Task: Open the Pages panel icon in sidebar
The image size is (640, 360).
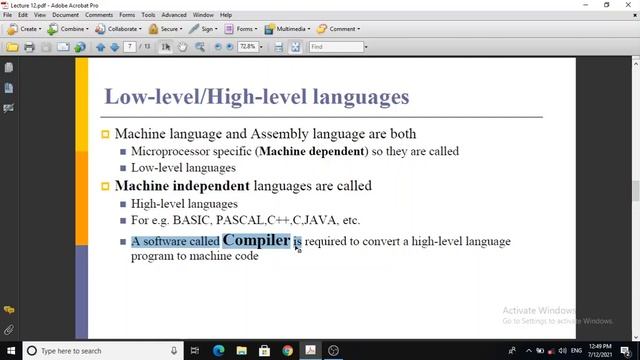Action: (9, 67)
